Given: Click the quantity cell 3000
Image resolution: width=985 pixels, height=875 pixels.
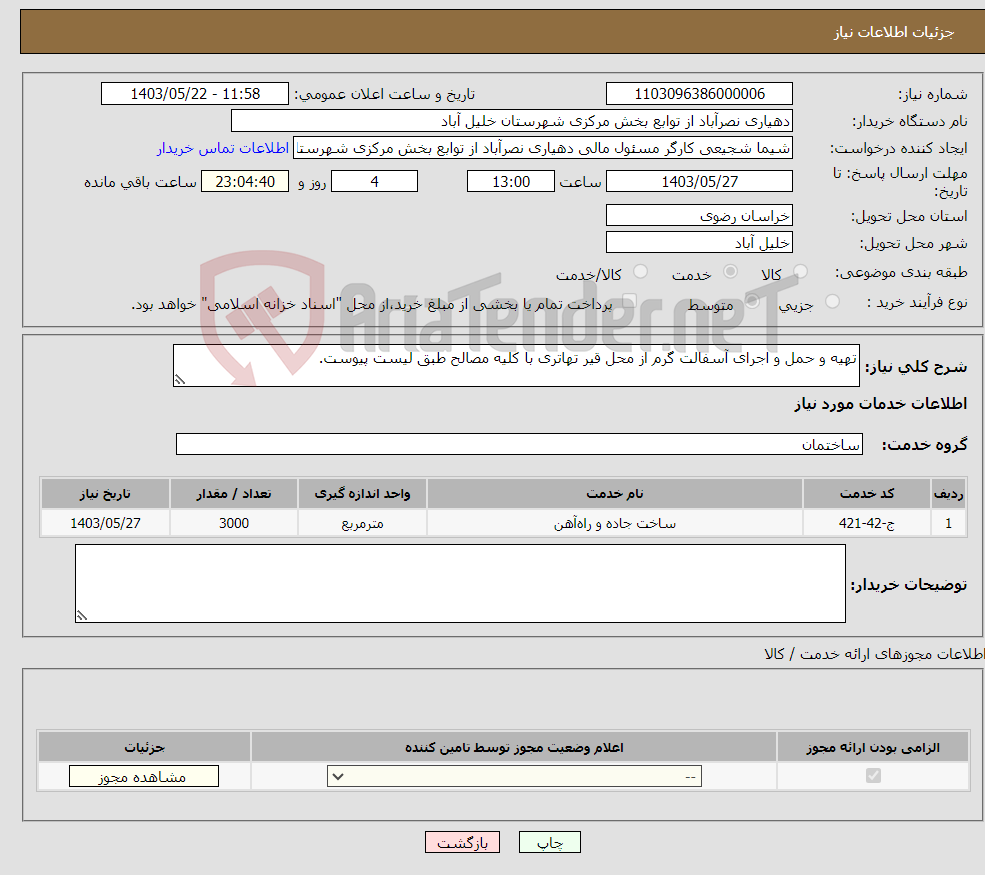Looking at the screenshot, I should pos(234,523).
